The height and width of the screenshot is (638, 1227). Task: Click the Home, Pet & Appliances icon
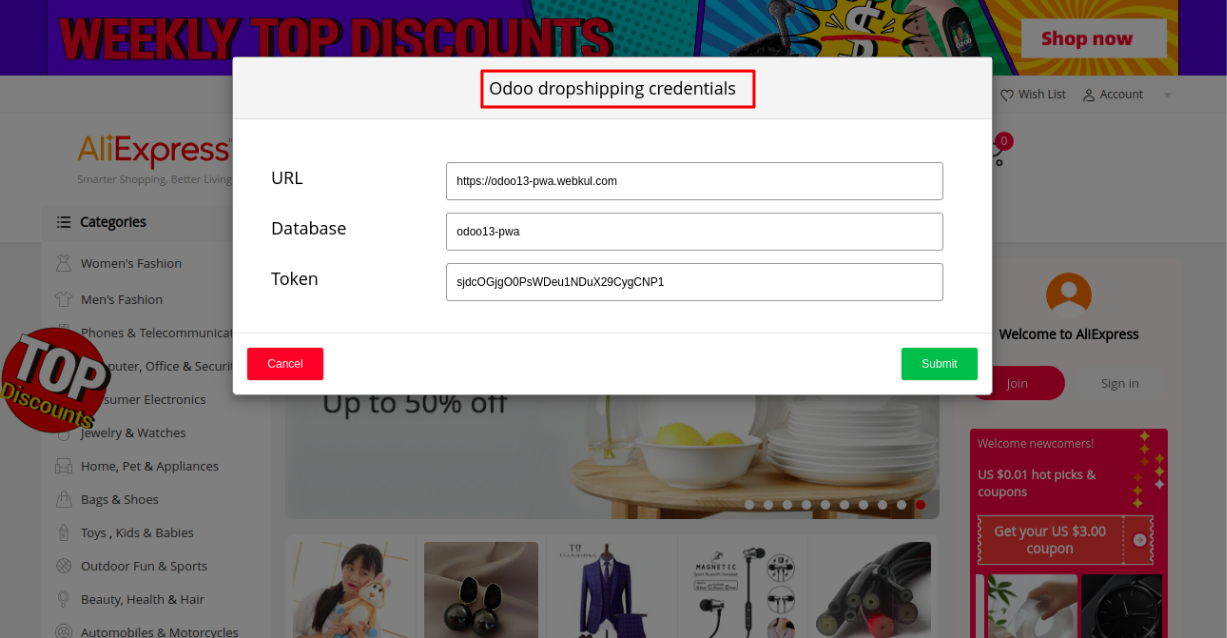pyautogui.click(x=64, y=466)
